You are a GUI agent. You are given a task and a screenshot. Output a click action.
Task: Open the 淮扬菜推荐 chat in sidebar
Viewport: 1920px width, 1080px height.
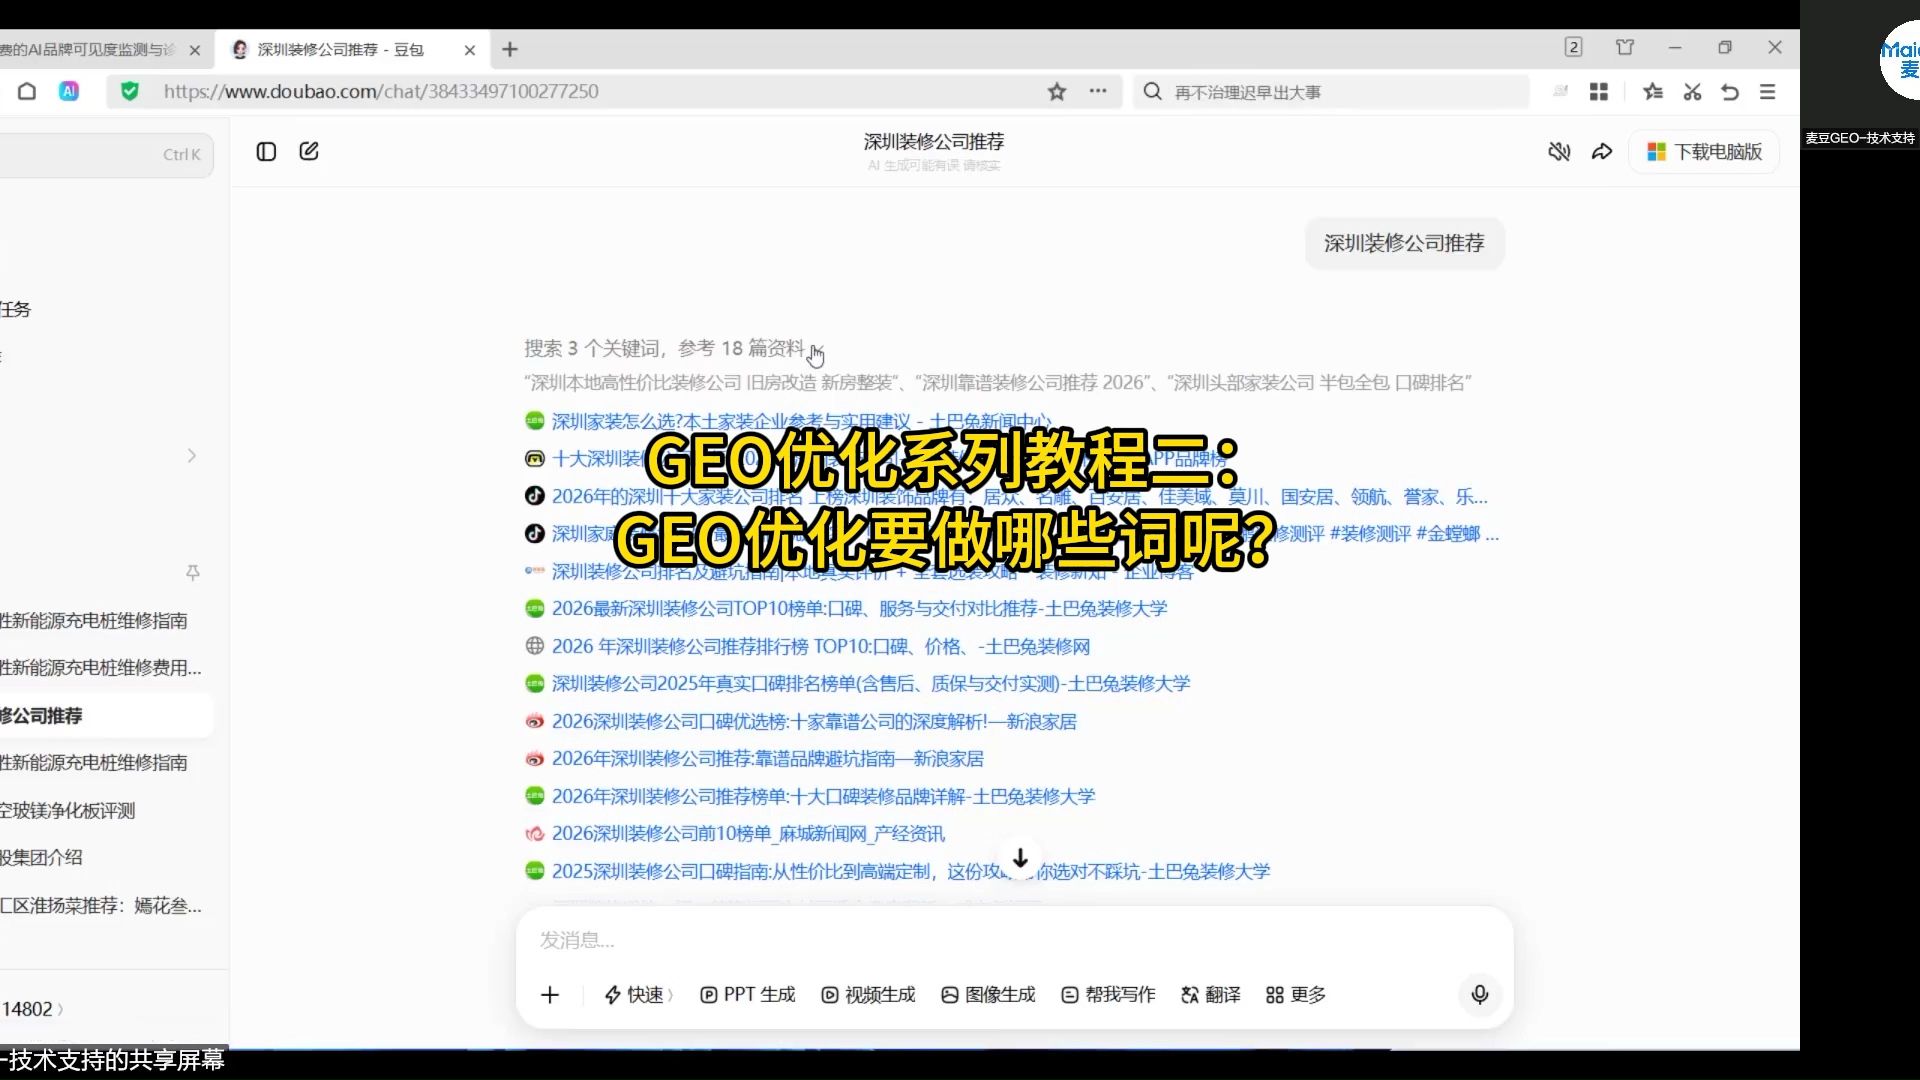[x=101, y=906]
